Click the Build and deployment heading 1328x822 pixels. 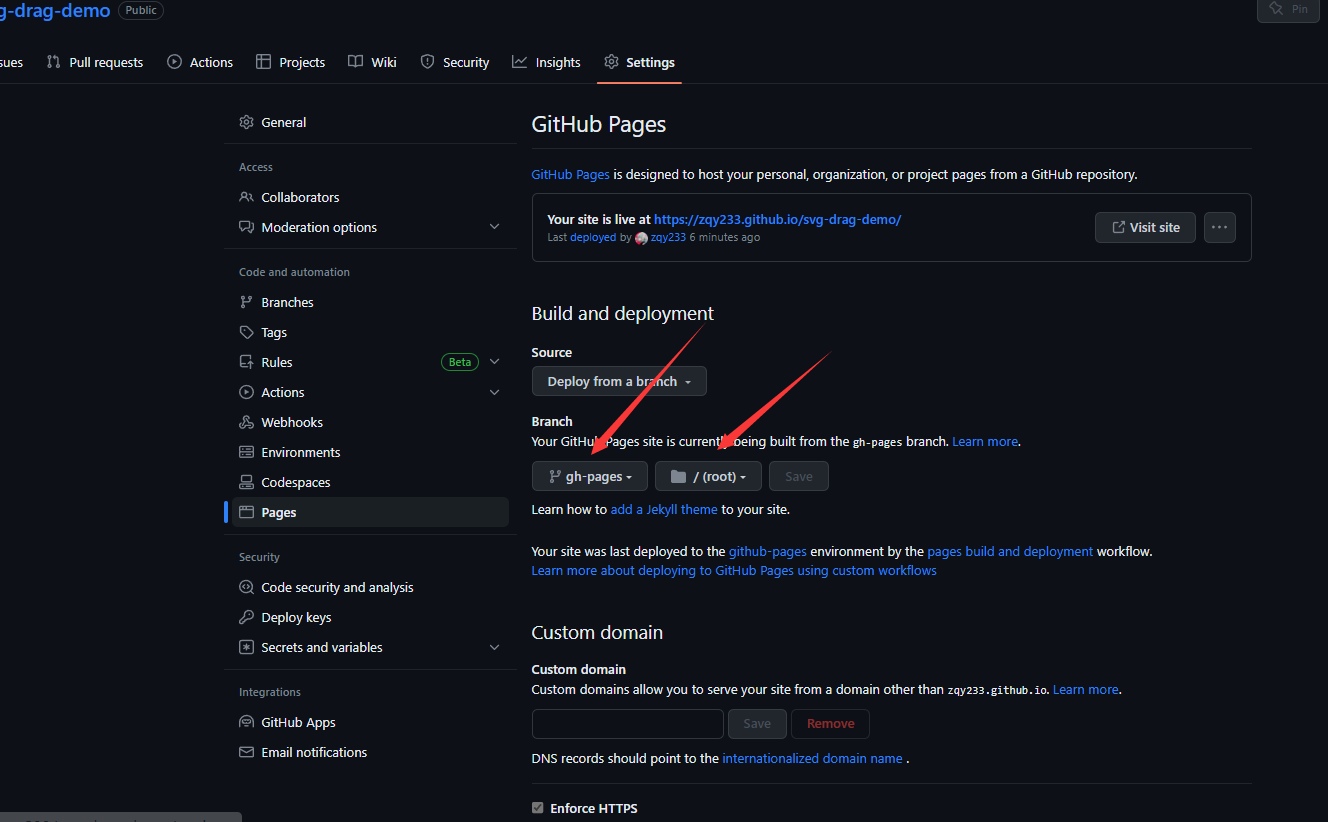click(623, 313)
